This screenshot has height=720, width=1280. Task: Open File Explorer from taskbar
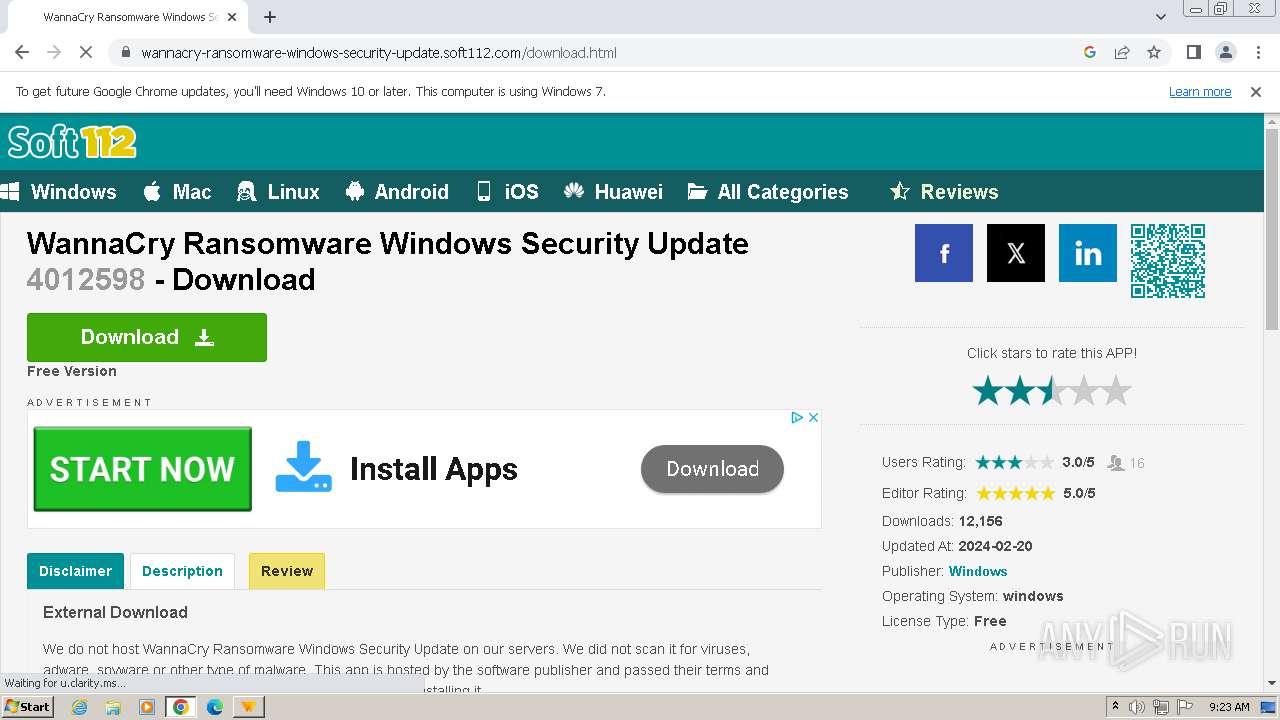point(113,707)
